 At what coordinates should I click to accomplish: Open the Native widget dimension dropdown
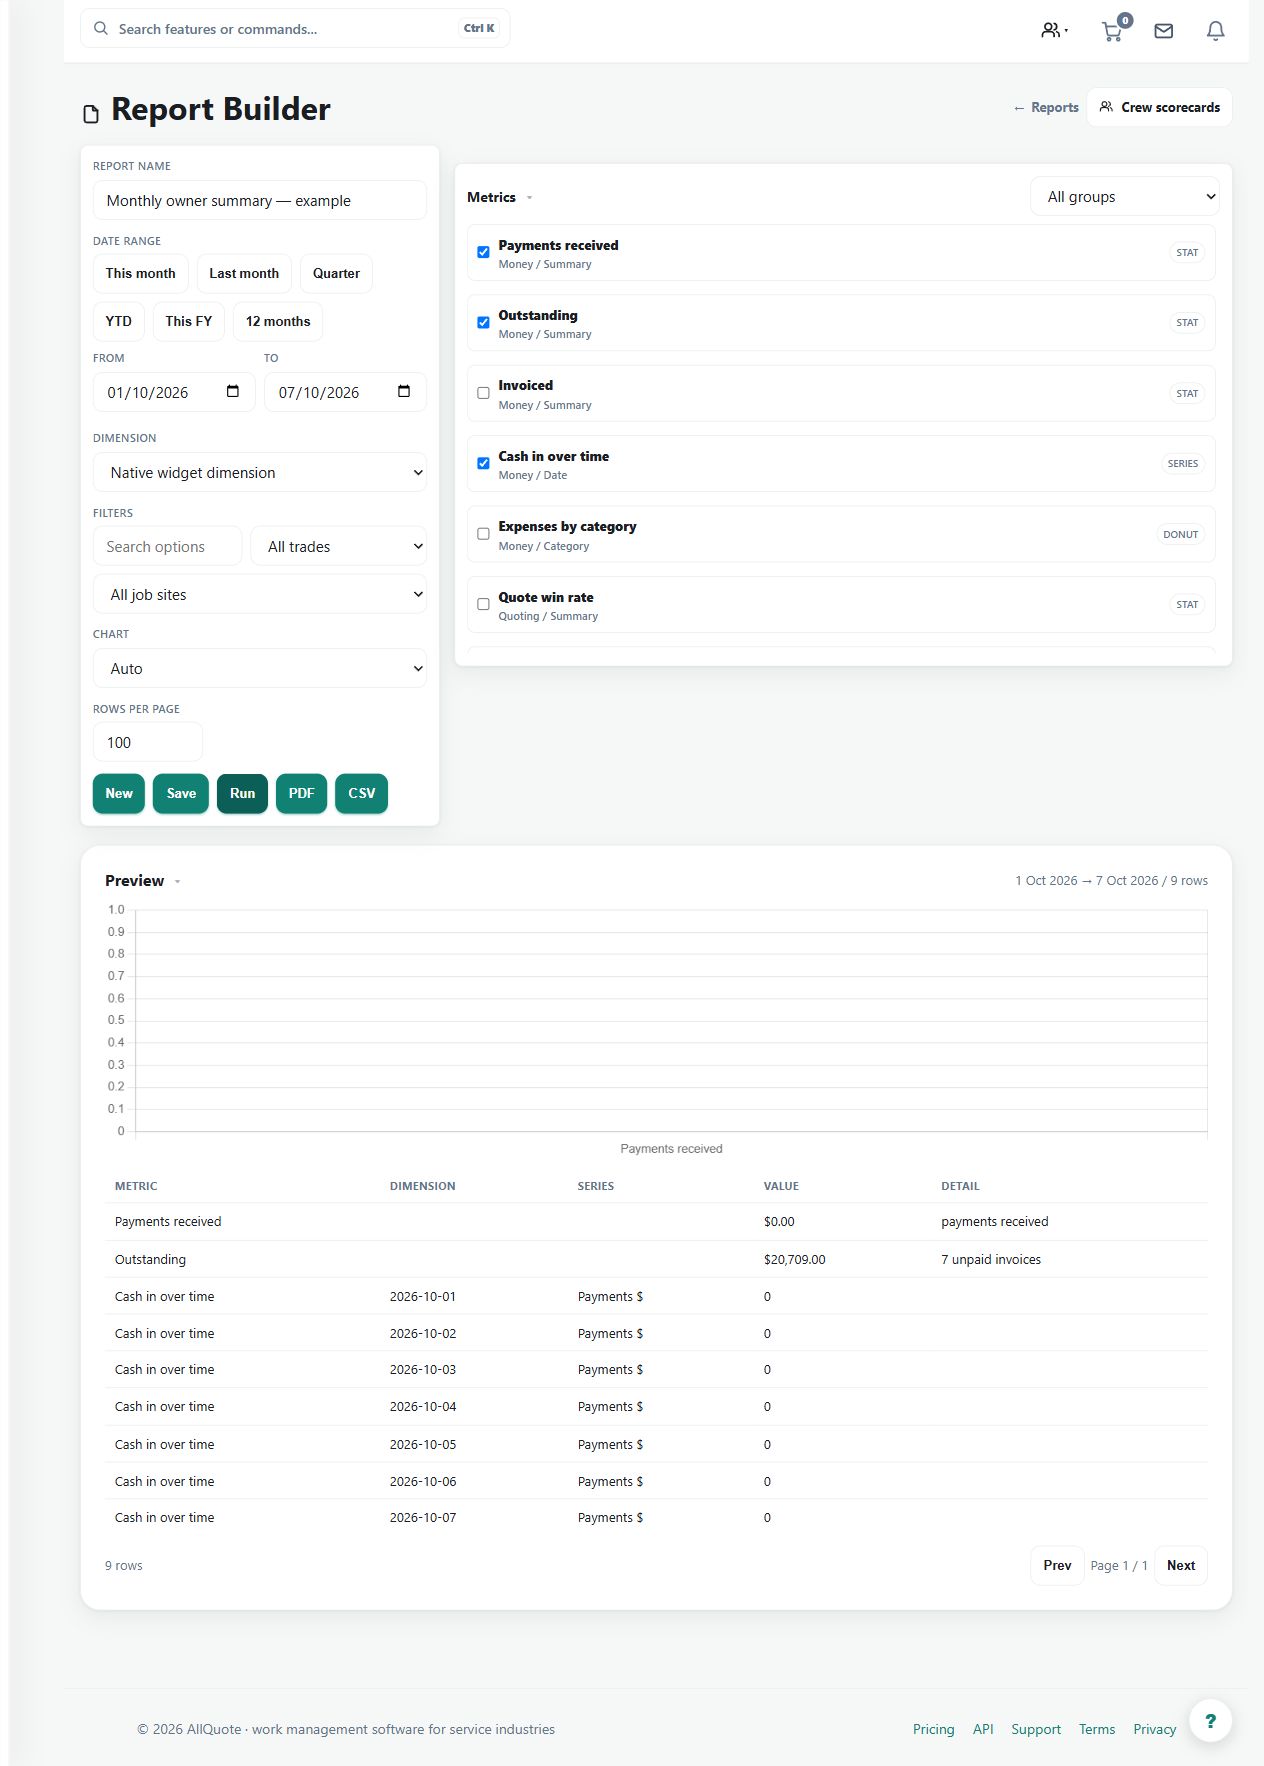pyautogui.click(x=260, y=472)
